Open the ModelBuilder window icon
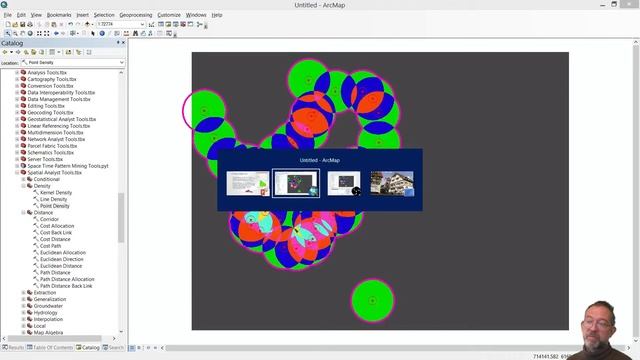The image size is (640, 360). point(200,24)
